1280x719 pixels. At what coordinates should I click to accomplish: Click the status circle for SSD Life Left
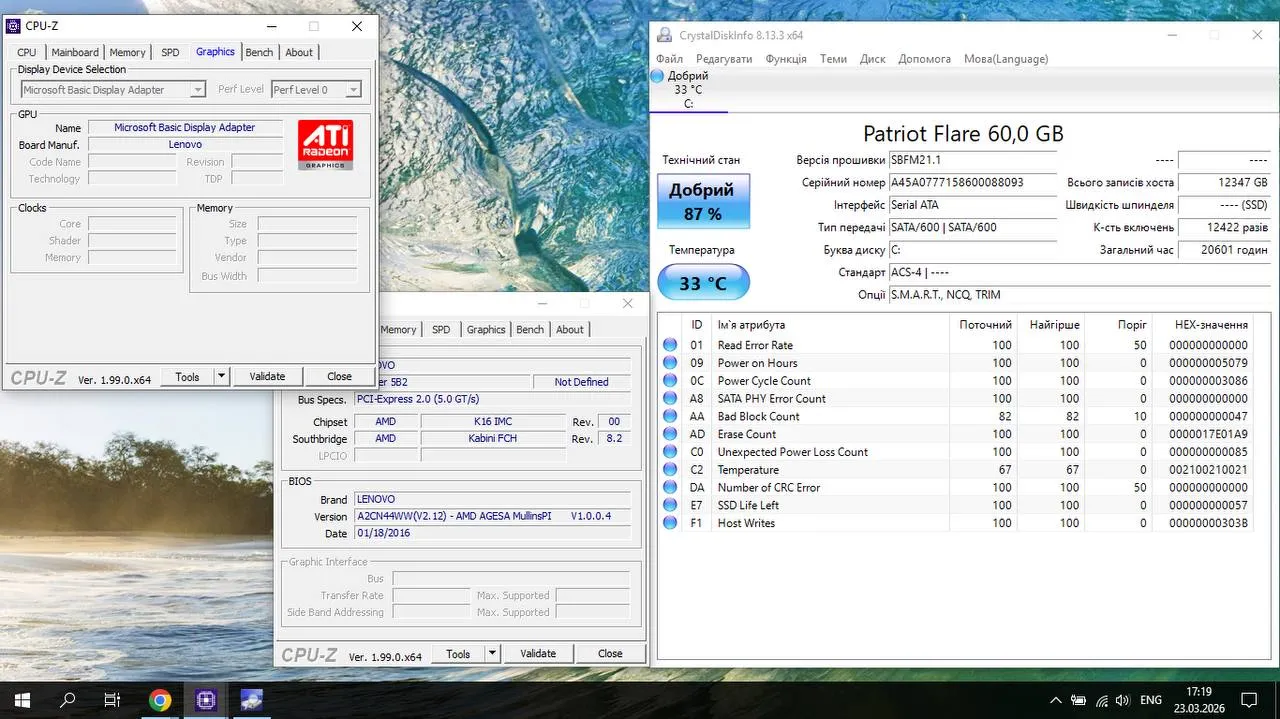coord(670,505)
